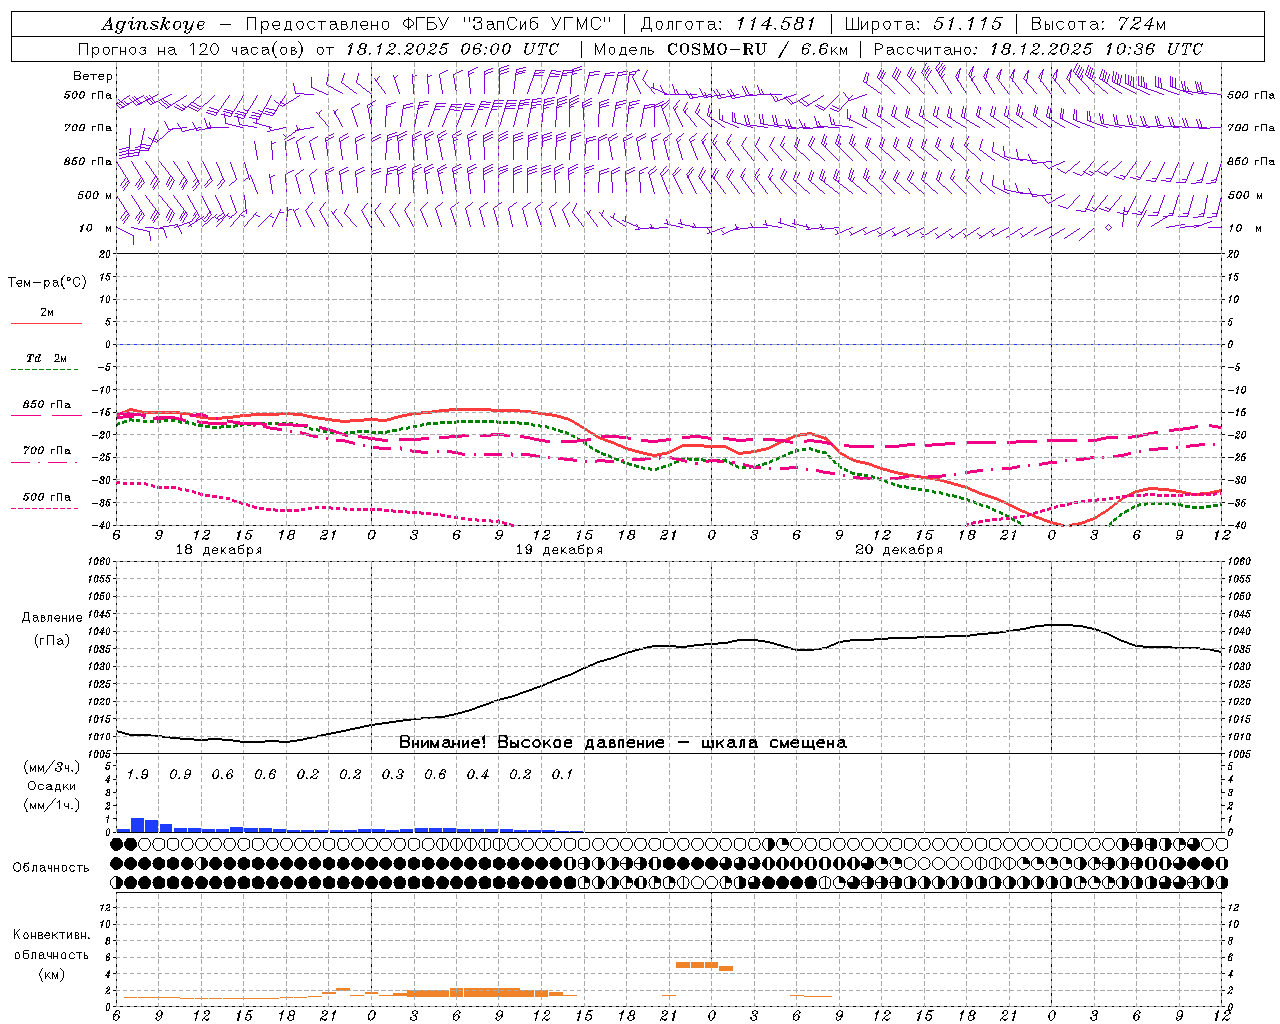Click the station name Aginskoye in the header
This screenshot has height=1024, width=1280.
(x=153, y=24)
